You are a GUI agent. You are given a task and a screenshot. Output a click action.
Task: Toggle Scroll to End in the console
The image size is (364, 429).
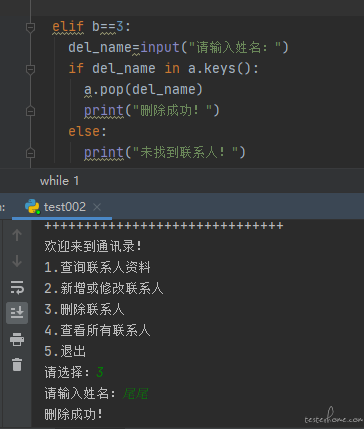[17, 313]
